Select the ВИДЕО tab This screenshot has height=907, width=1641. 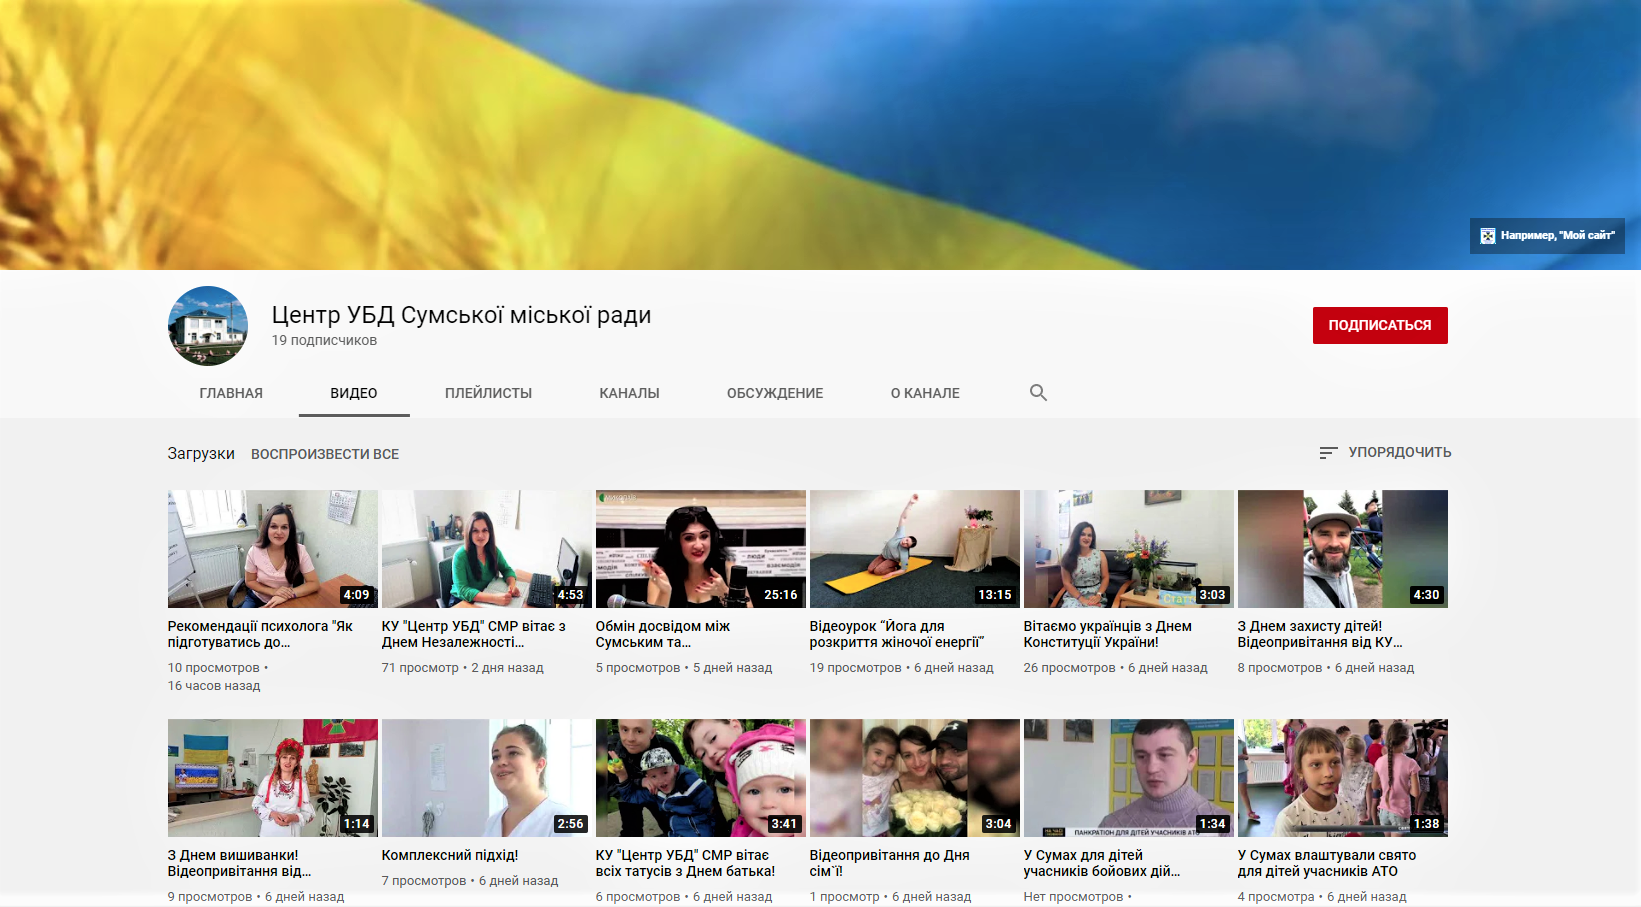click(354, 393)
